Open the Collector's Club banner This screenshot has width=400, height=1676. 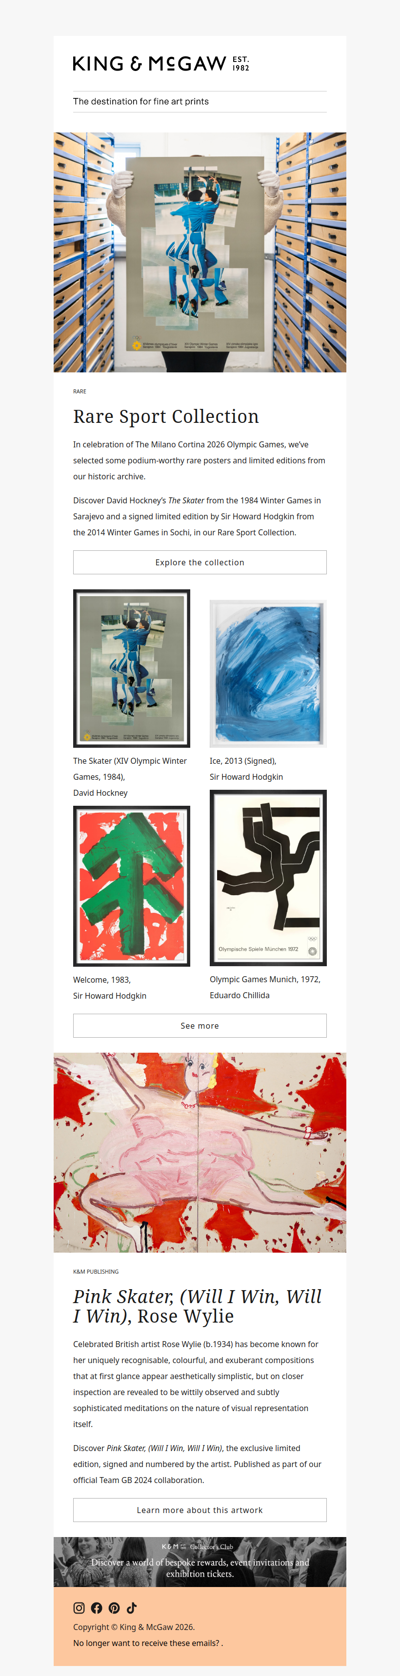coord(200,1562)
